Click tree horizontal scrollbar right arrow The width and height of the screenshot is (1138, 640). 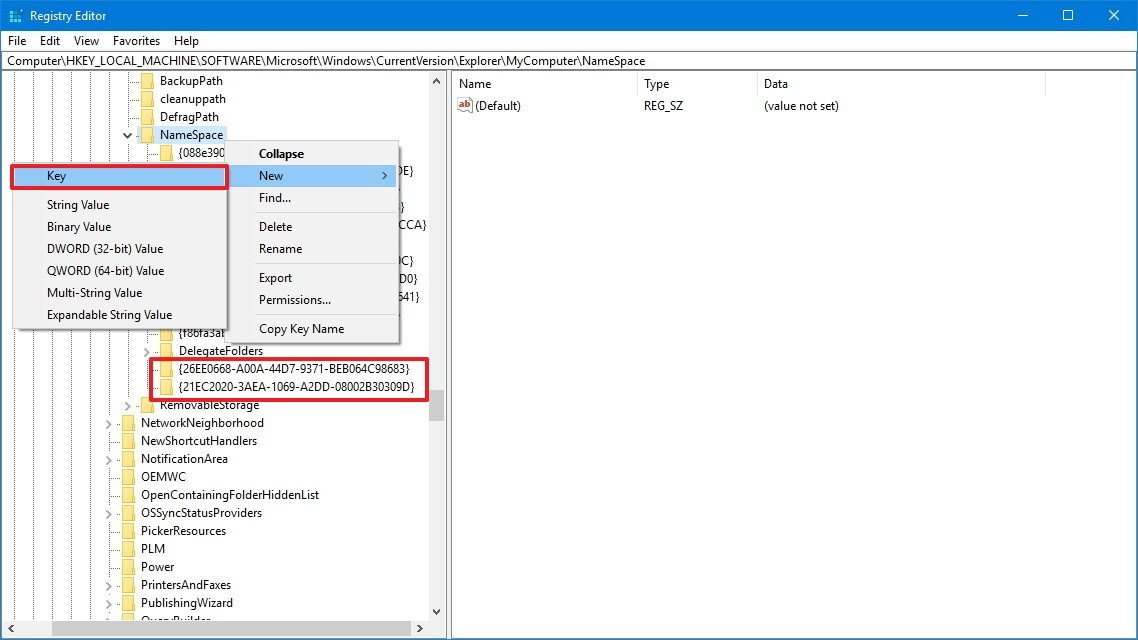pos(419,628)
